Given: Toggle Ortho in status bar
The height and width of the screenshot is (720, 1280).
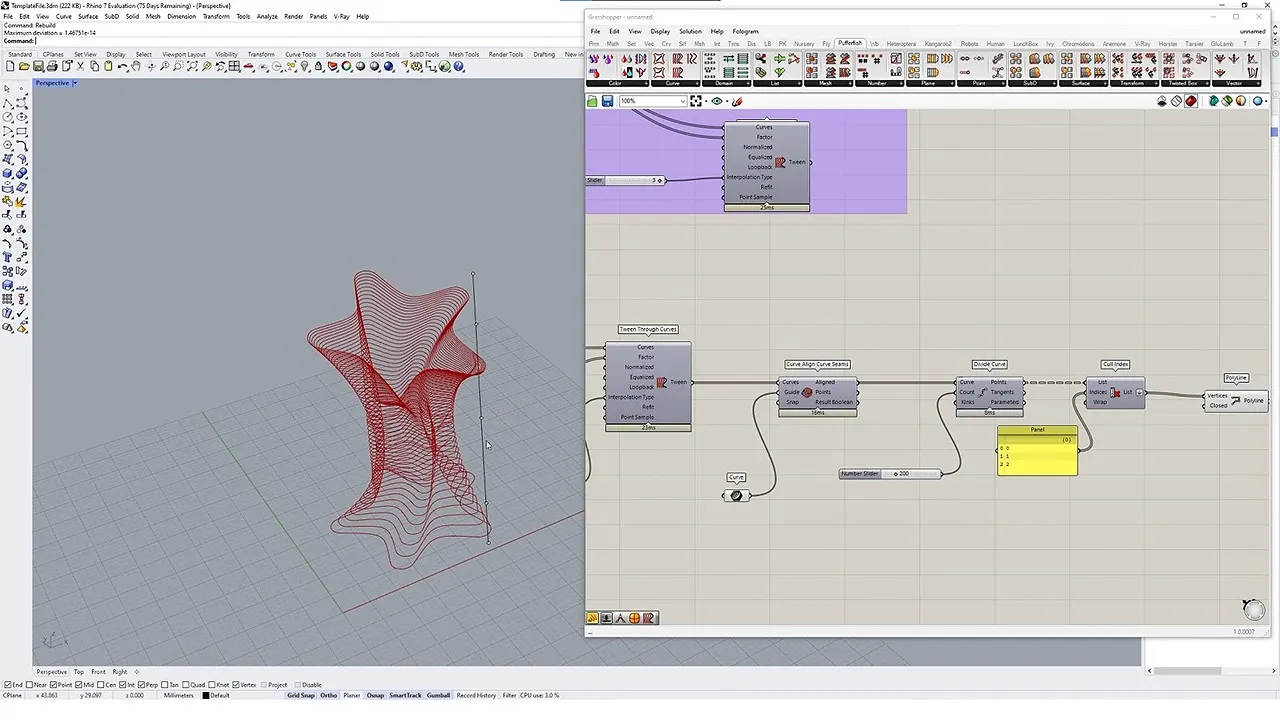Looking at the screenshot, I should [x=329, y=695].
